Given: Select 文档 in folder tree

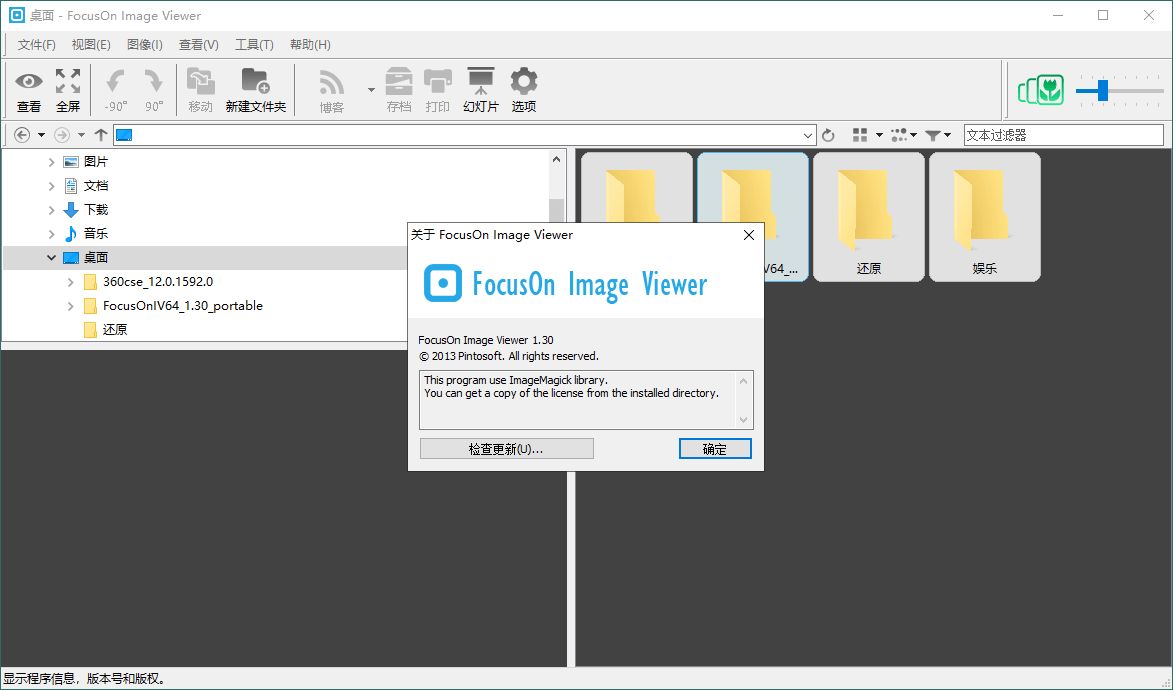Looking at the screenshot, I should 96,186.
